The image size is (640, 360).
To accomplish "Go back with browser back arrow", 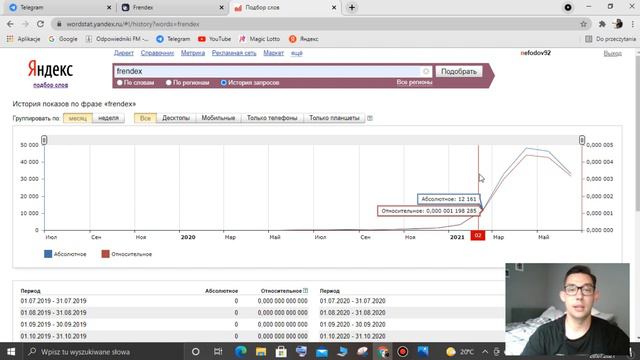I will click(x=10, y=24).
